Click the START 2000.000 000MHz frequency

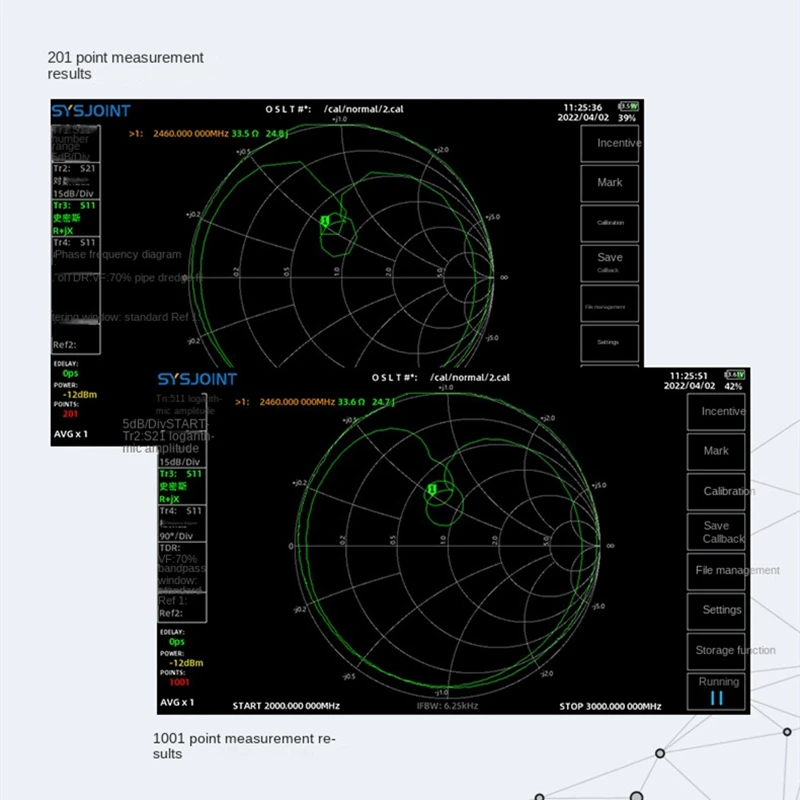coord(286,706)
